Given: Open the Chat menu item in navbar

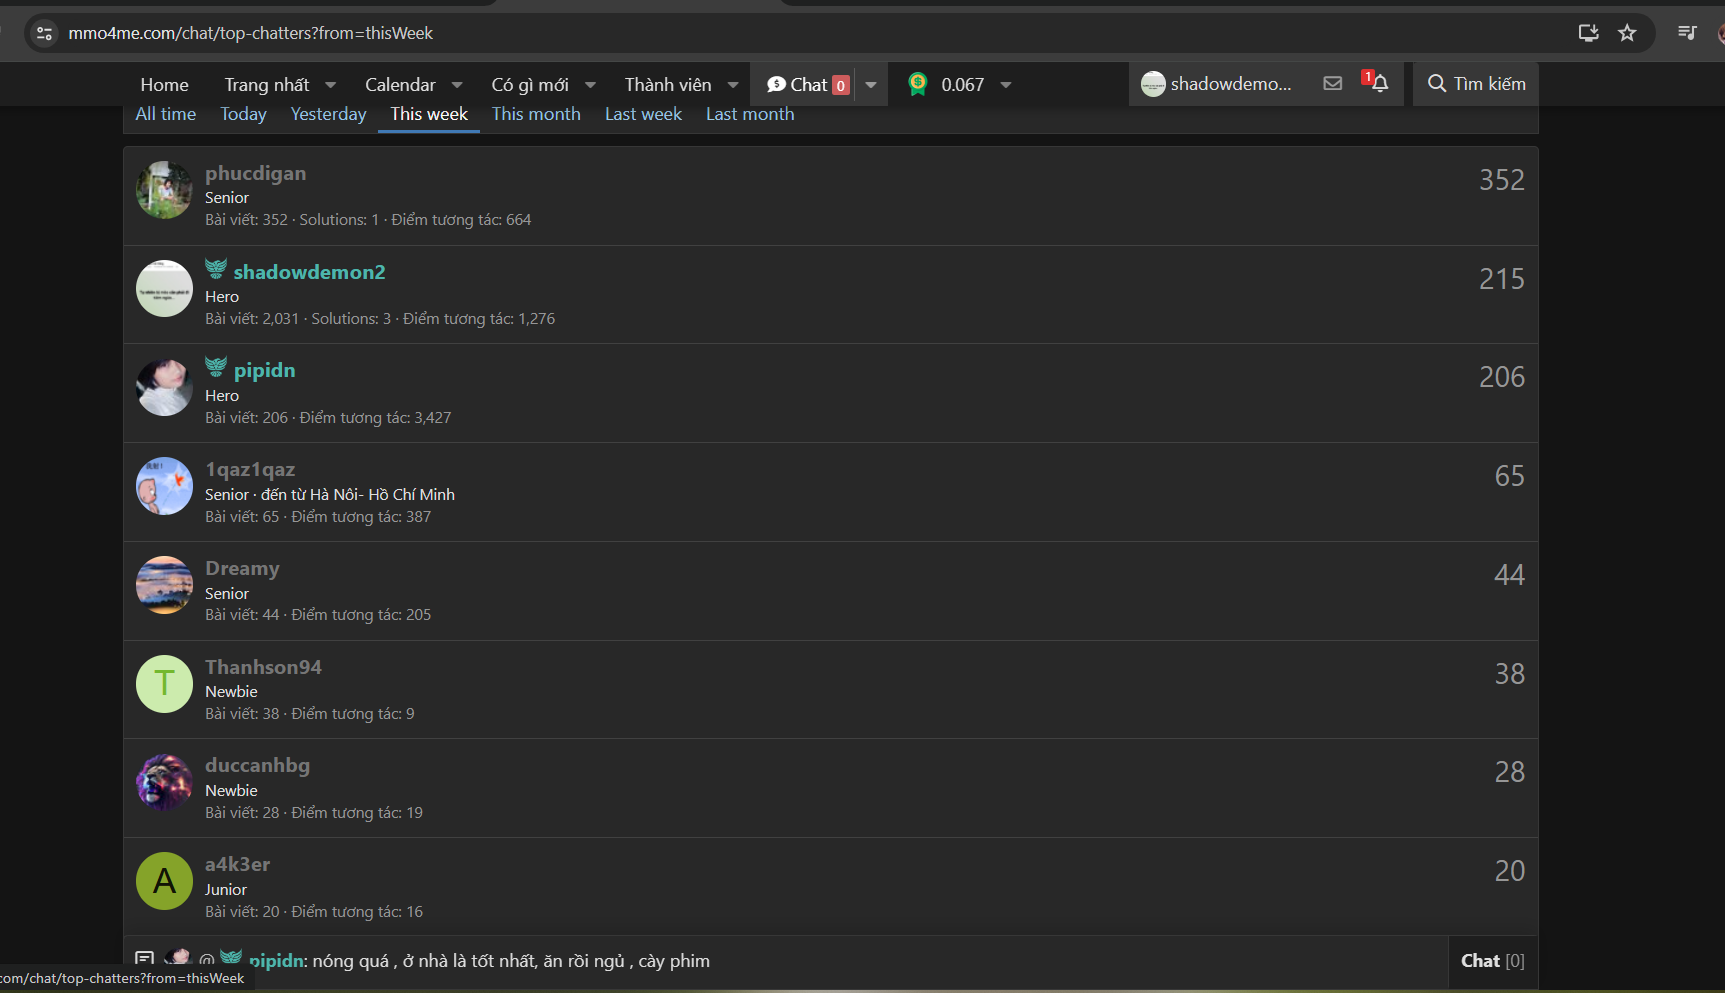Looking at the screenshot, I should coord(808,85).
